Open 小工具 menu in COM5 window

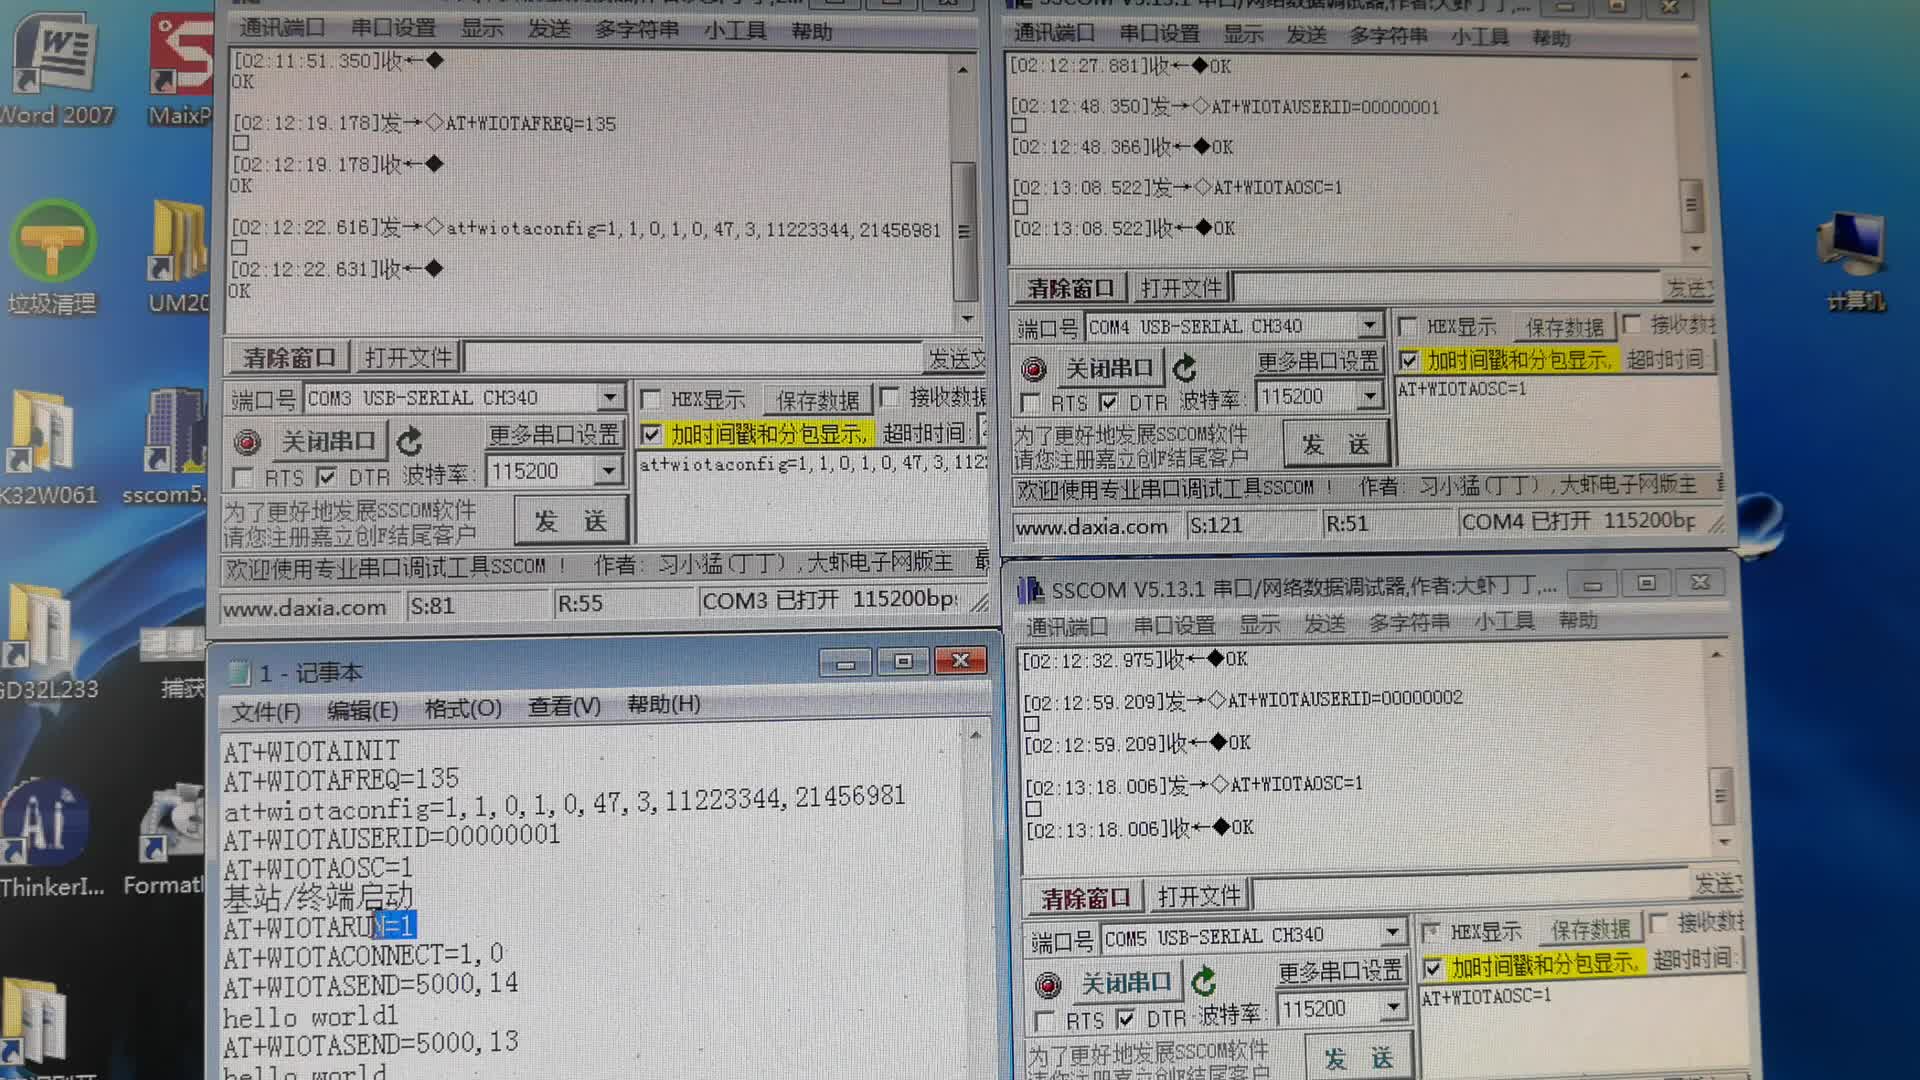[x=1504, y=621]
